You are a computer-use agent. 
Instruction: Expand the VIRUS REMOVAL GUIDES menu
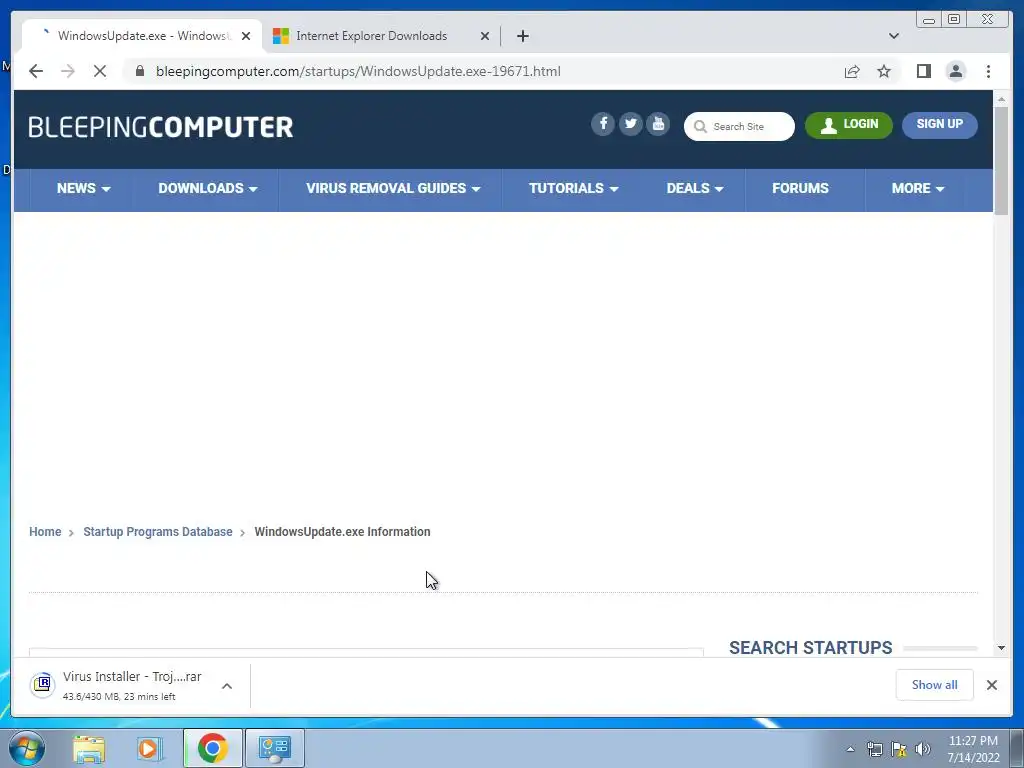click(393, 189)
